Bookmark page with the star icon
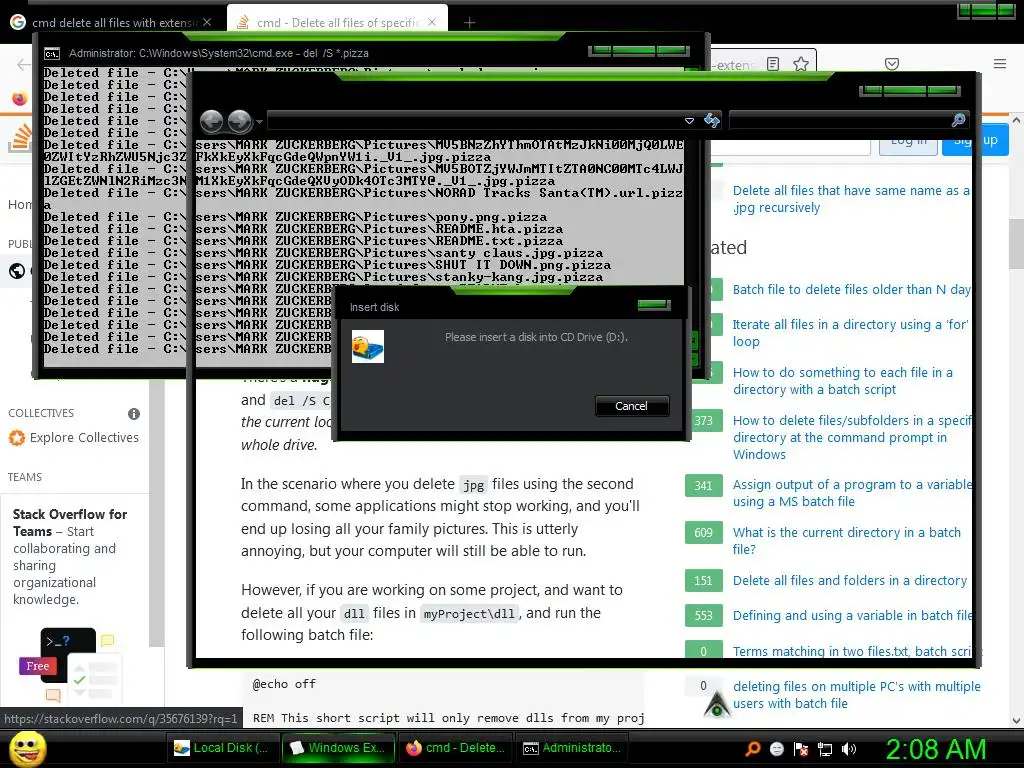 tap(801, 64)
